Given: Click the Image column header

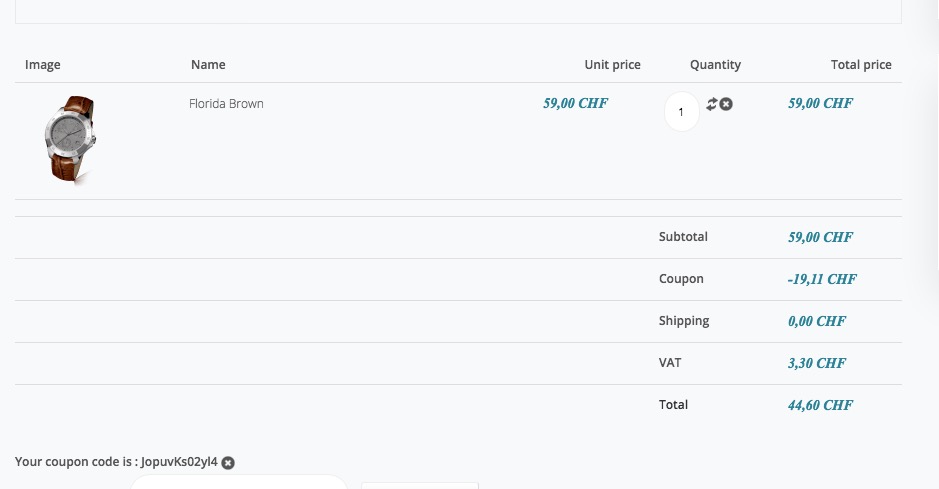Looking at the screenshot, I should coord(43,65).
